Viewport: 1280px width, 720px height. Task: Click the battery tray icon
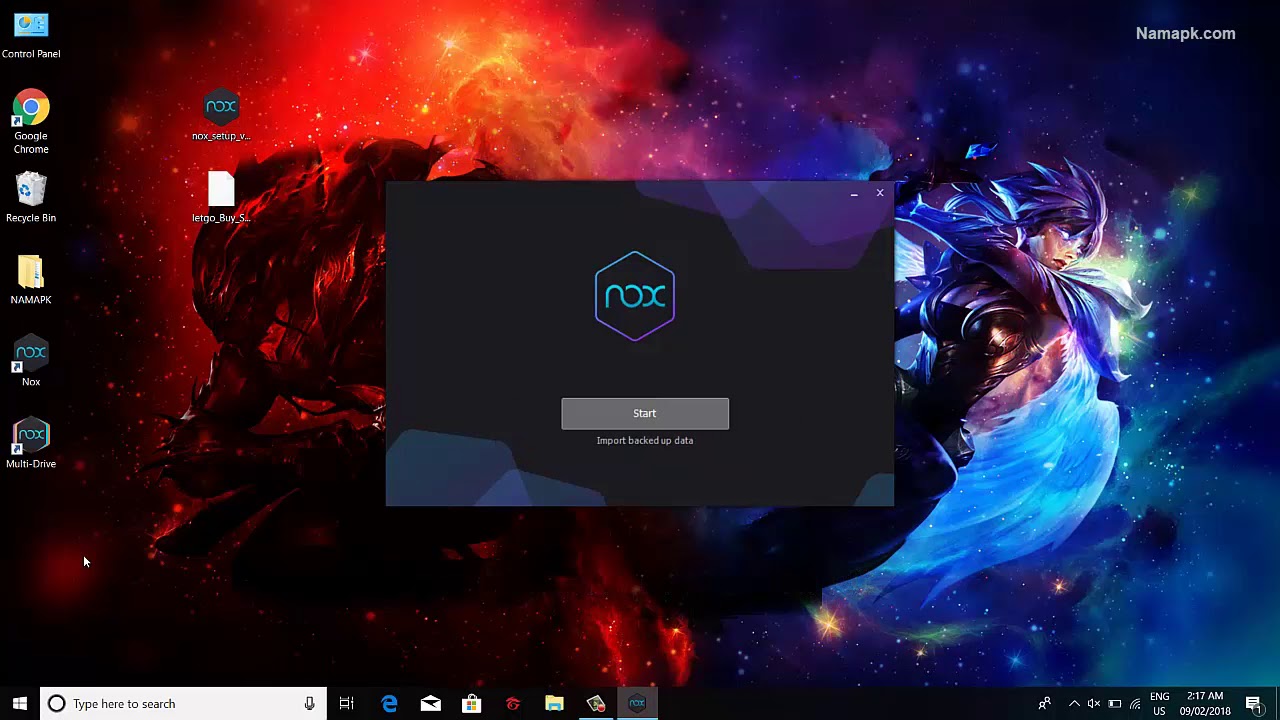tap(1115, 704)
